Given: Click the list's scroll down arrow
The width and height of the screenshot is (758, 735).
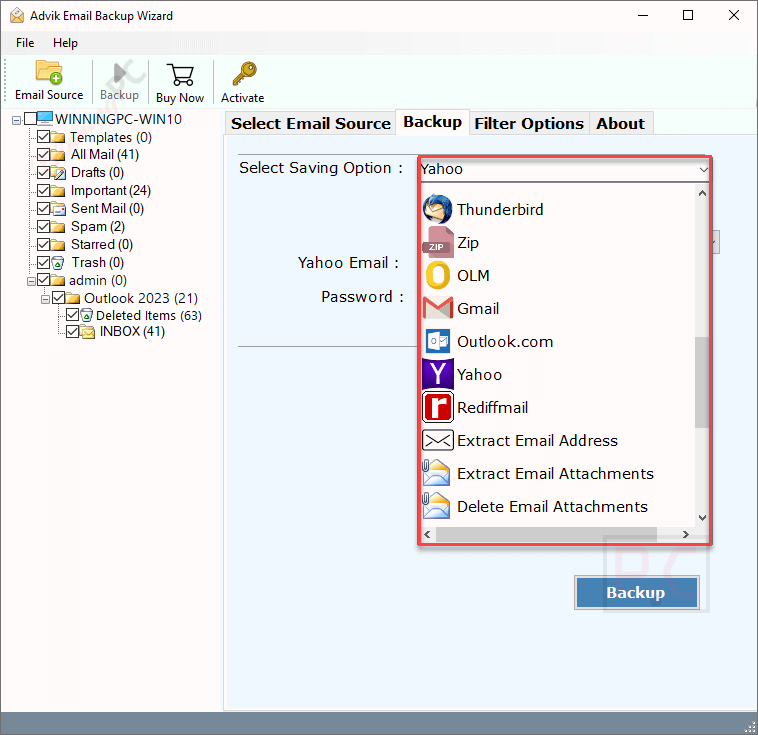Looking at the screenshot, I should [702, 518].
